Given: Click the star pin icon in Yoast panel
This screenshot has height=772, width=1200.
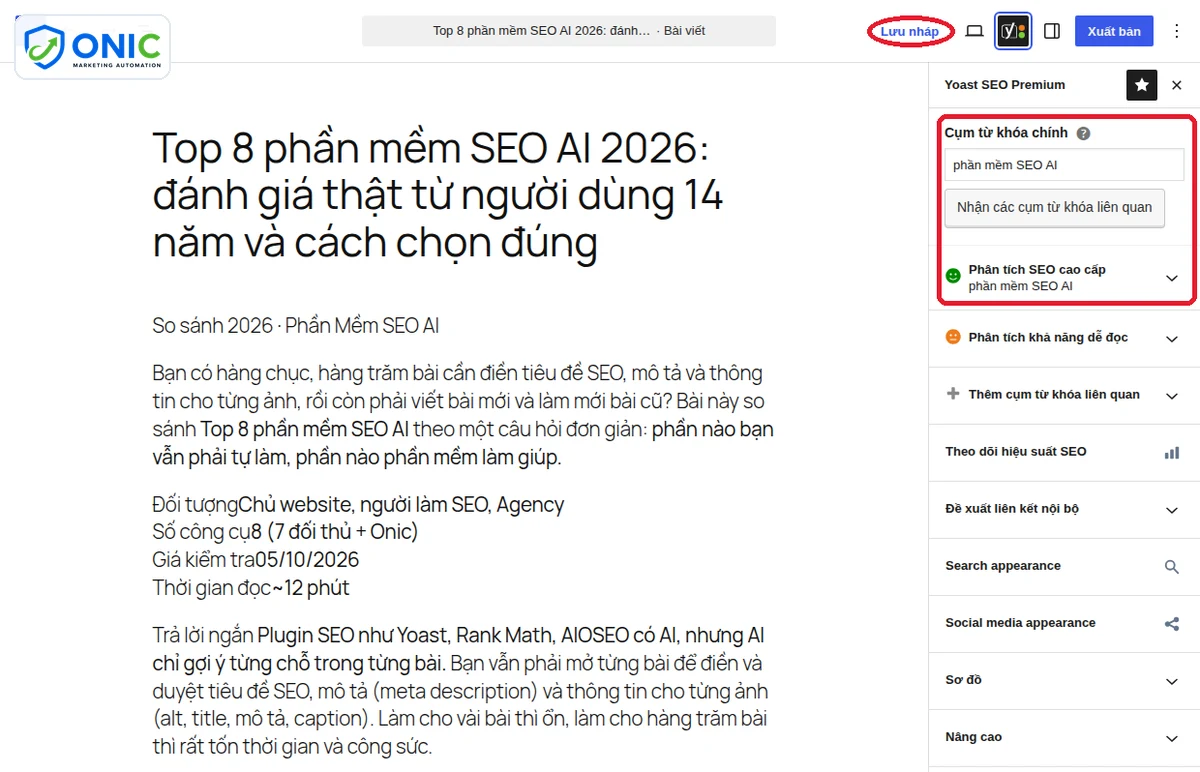Looking at the screenshot, I should (1142, 85).
